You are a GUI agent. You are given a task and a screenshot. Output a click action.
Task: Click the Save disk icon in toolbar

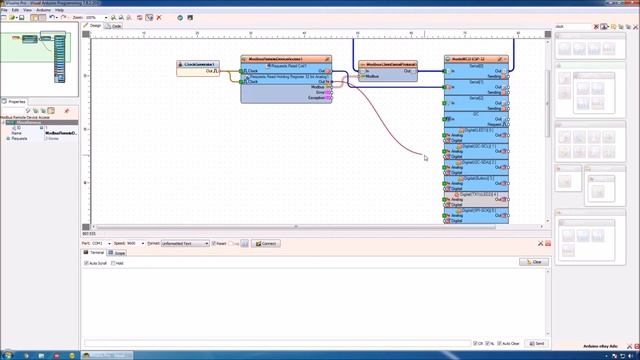22,18
